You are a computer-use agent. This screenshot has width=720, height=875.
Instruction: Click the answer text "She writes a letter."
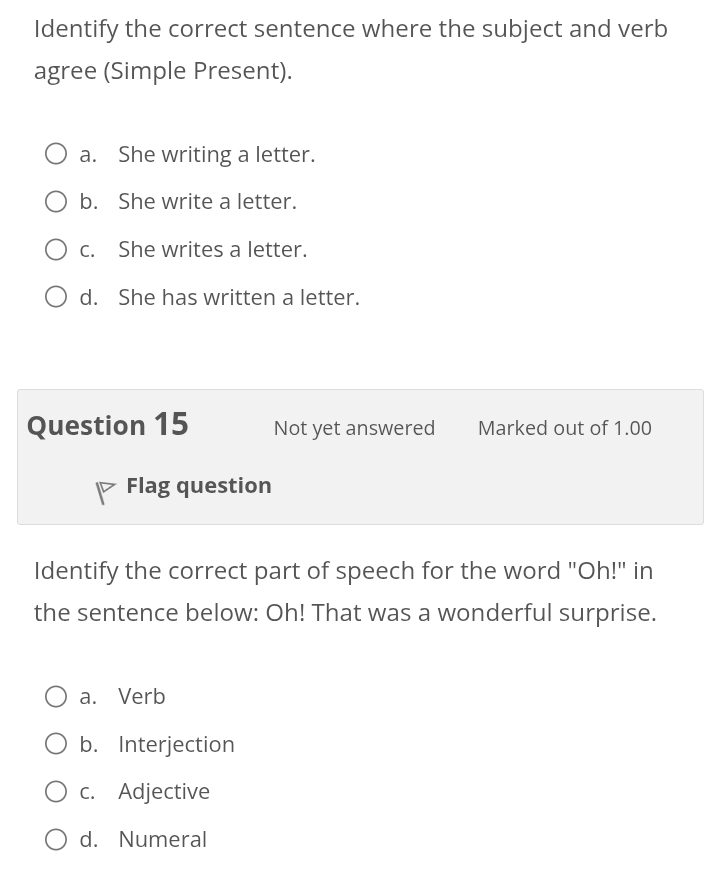tap(212, 249)
